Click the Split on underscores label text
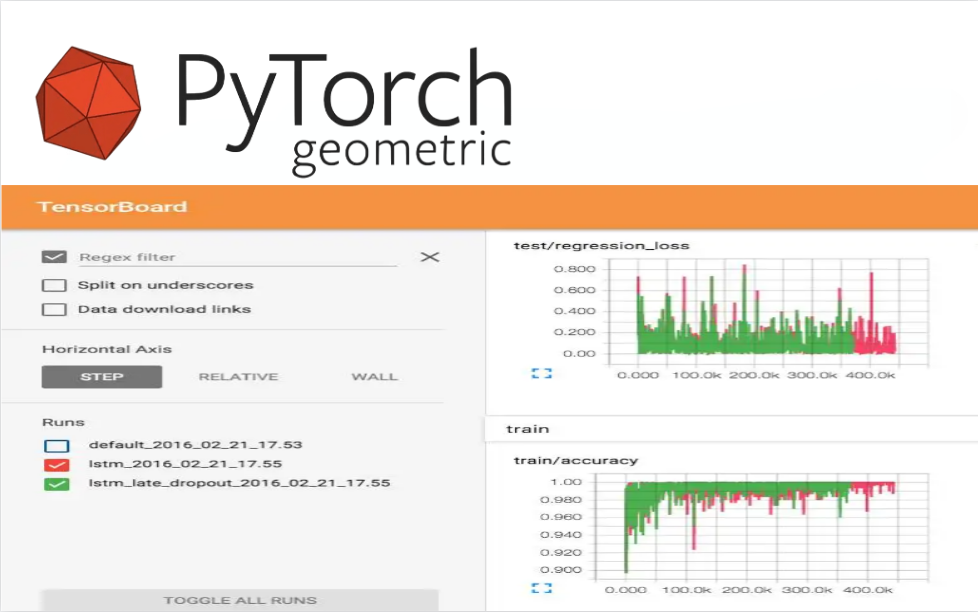The image size is (978, 612). (165, 285)
